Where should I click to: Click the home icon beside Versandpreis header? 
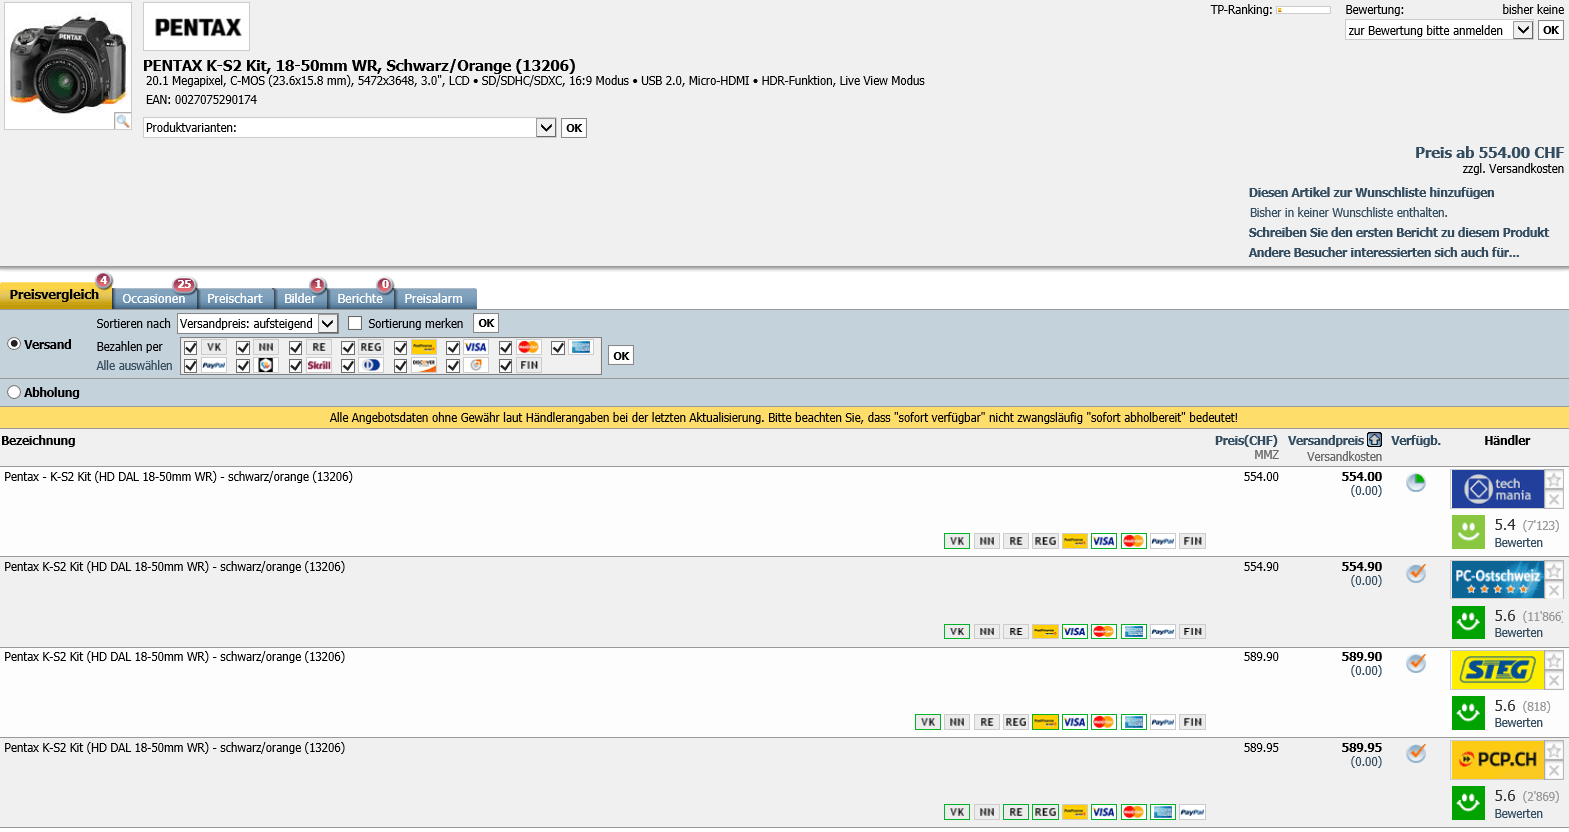1374,440
